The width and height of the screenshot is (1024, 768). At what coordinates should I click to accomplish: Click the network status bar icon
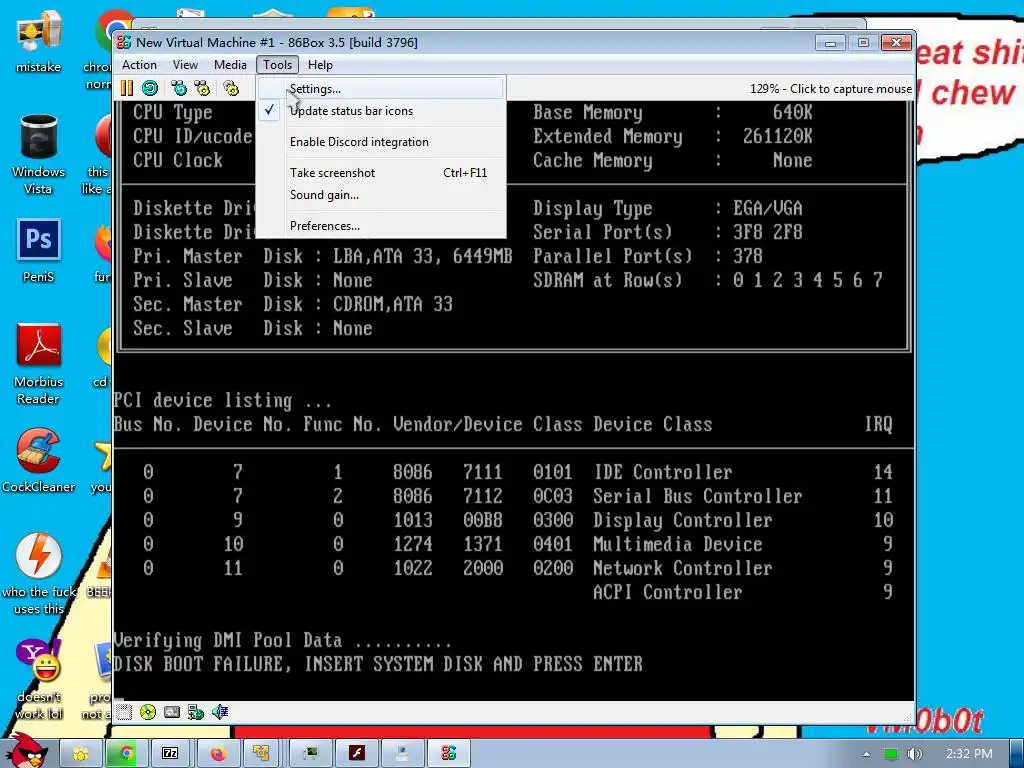(x=195, y=712)
